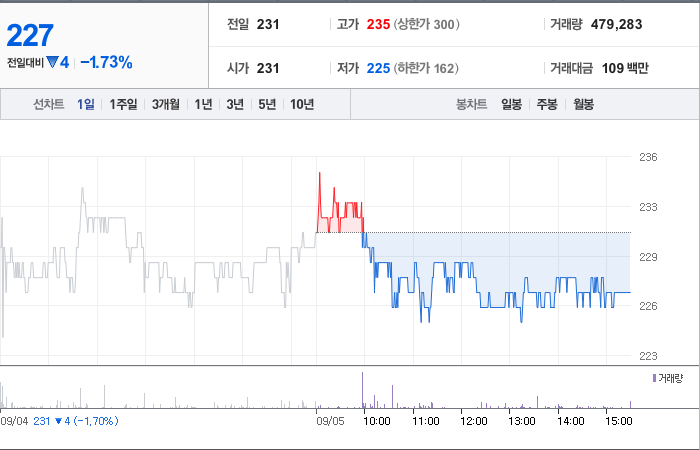Image resolution: width=700 pixels, height=450 pixels.
Task: Click the 223 price axis label
Action: [x=648, y=356]
